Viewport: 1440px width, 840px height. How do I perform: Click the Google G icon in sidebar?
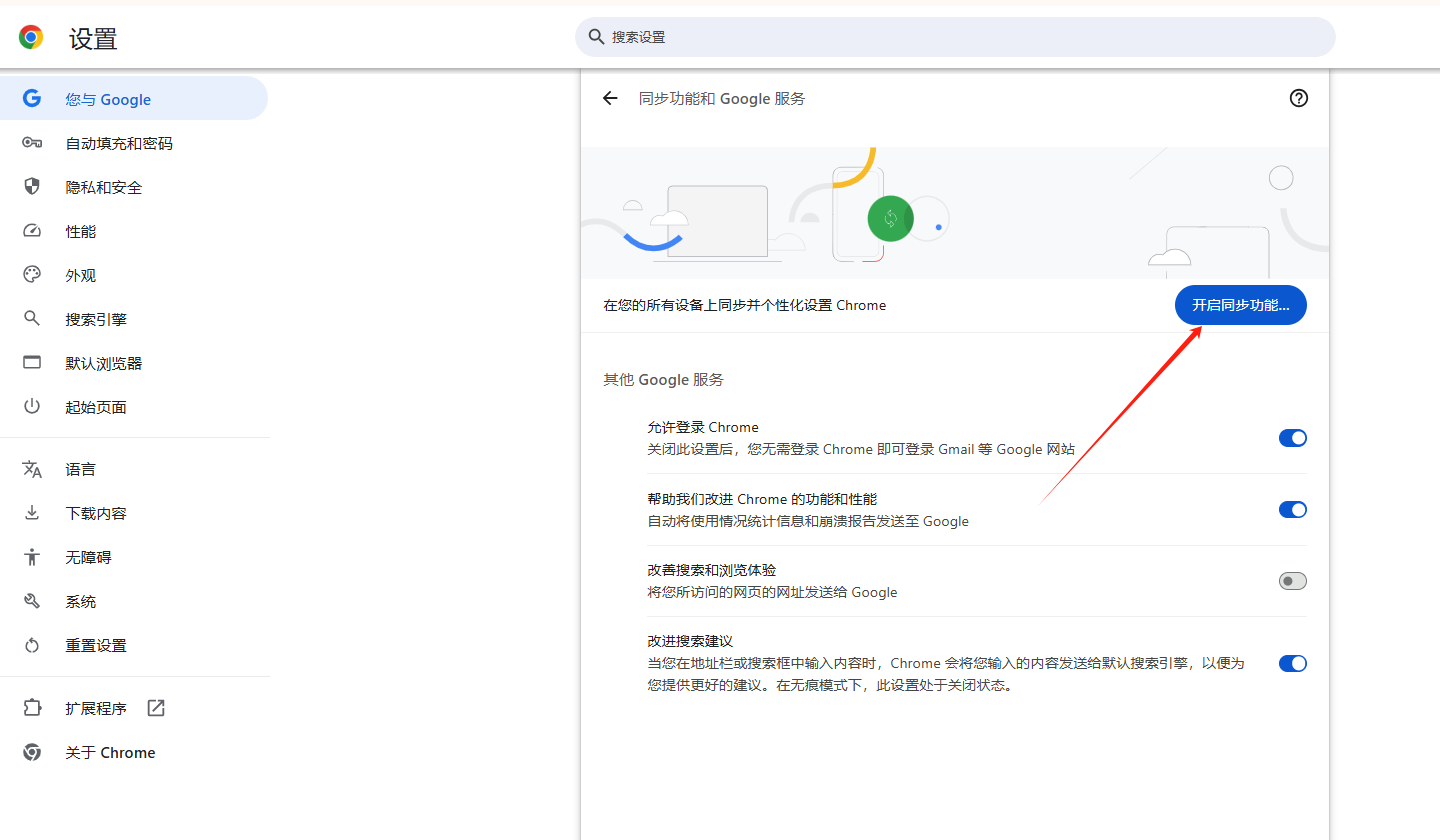click(x=32, y=99)
